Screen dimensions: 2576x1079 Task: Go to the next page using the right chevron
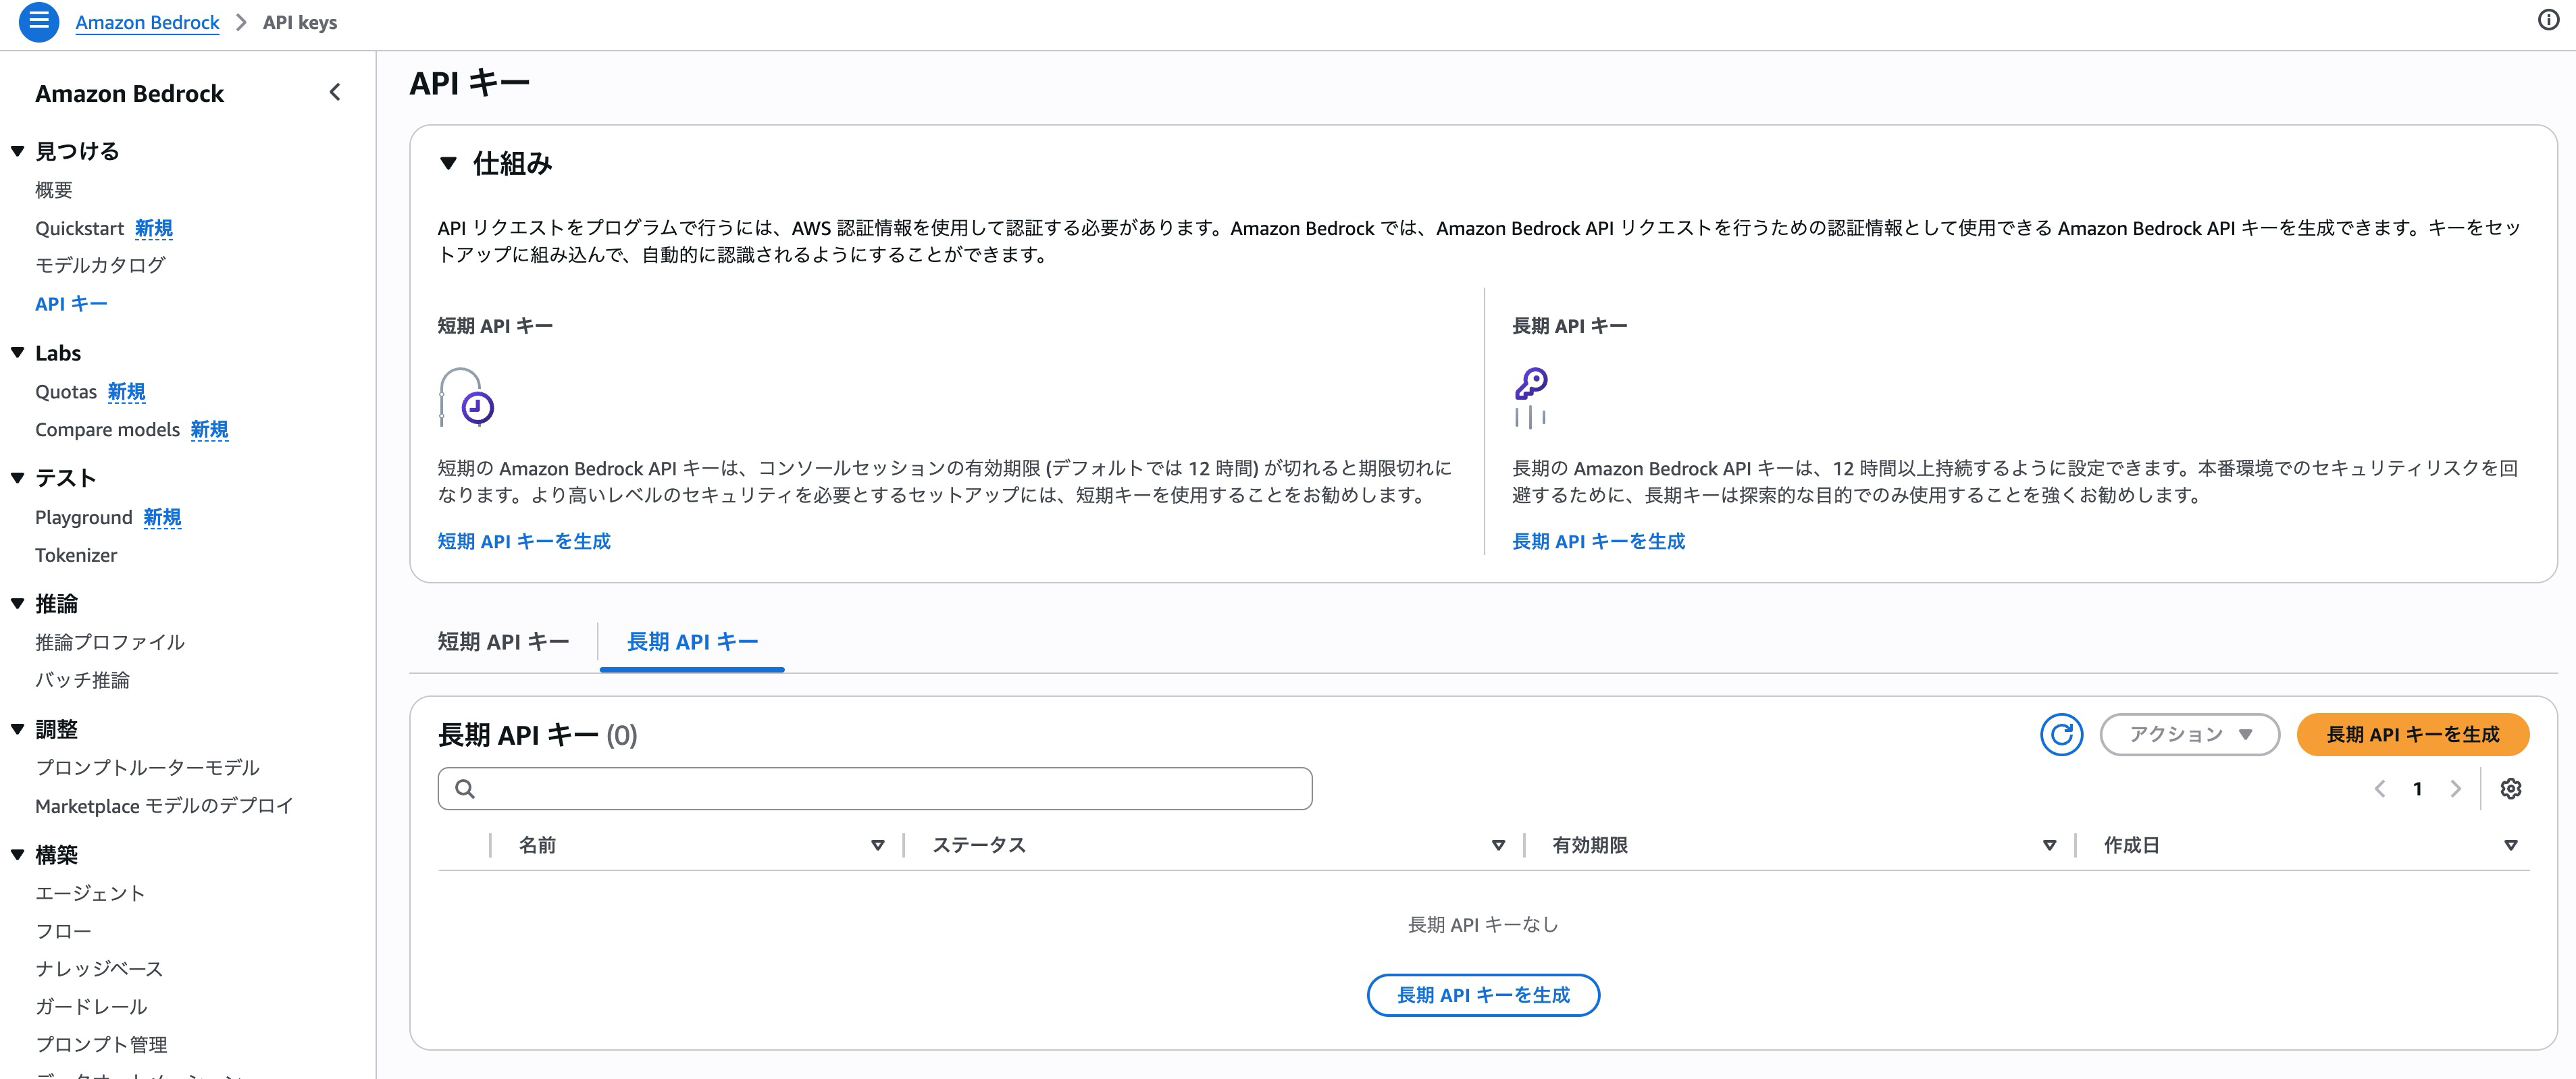pyautogui.click(x=2456, y=789)
